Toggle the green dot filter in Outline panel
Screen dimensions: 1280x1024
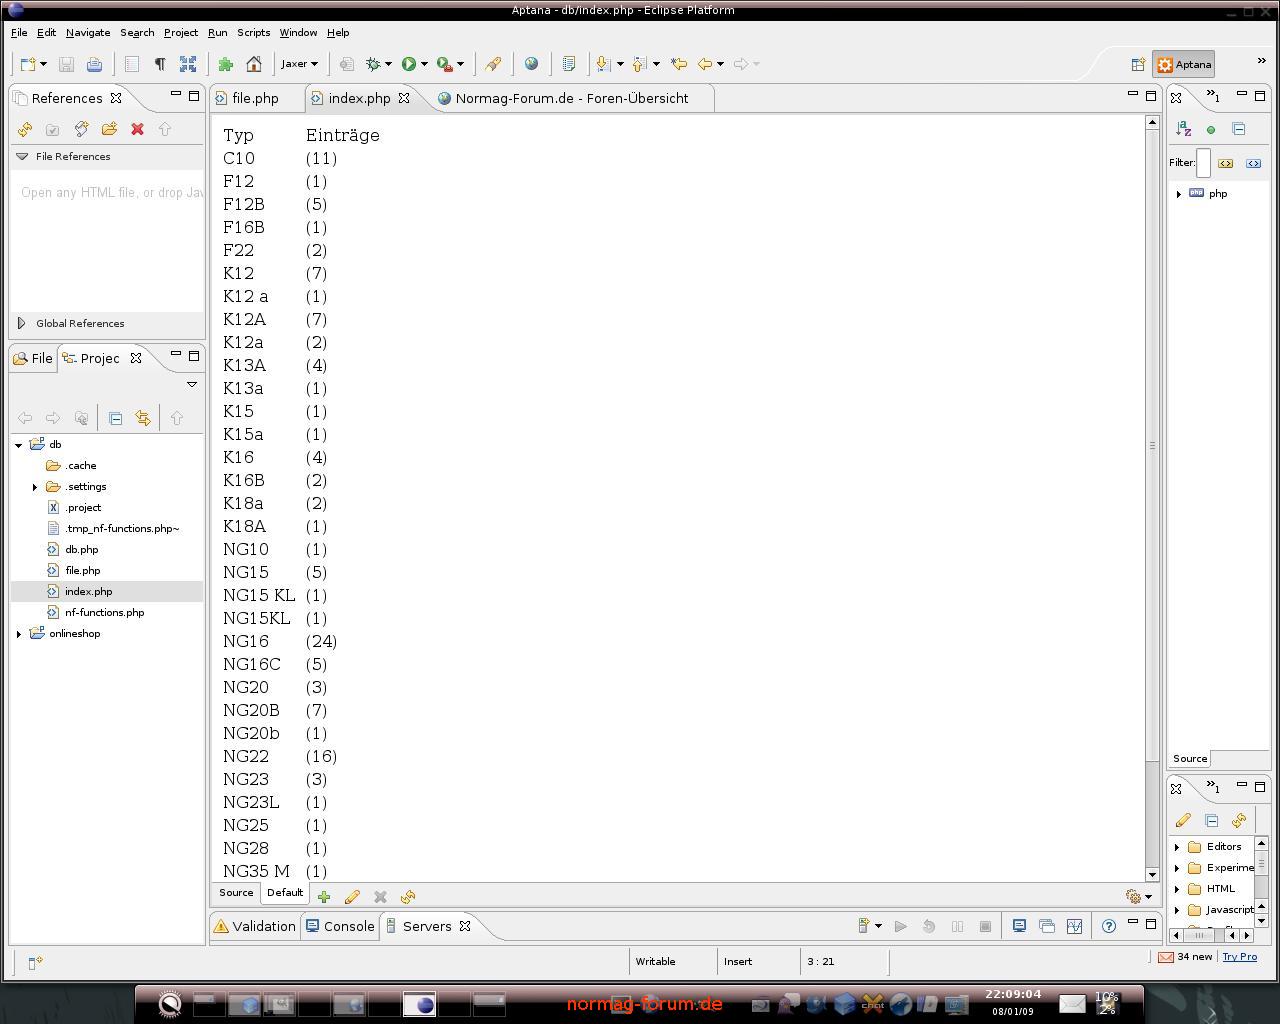tap(1211, 129)
